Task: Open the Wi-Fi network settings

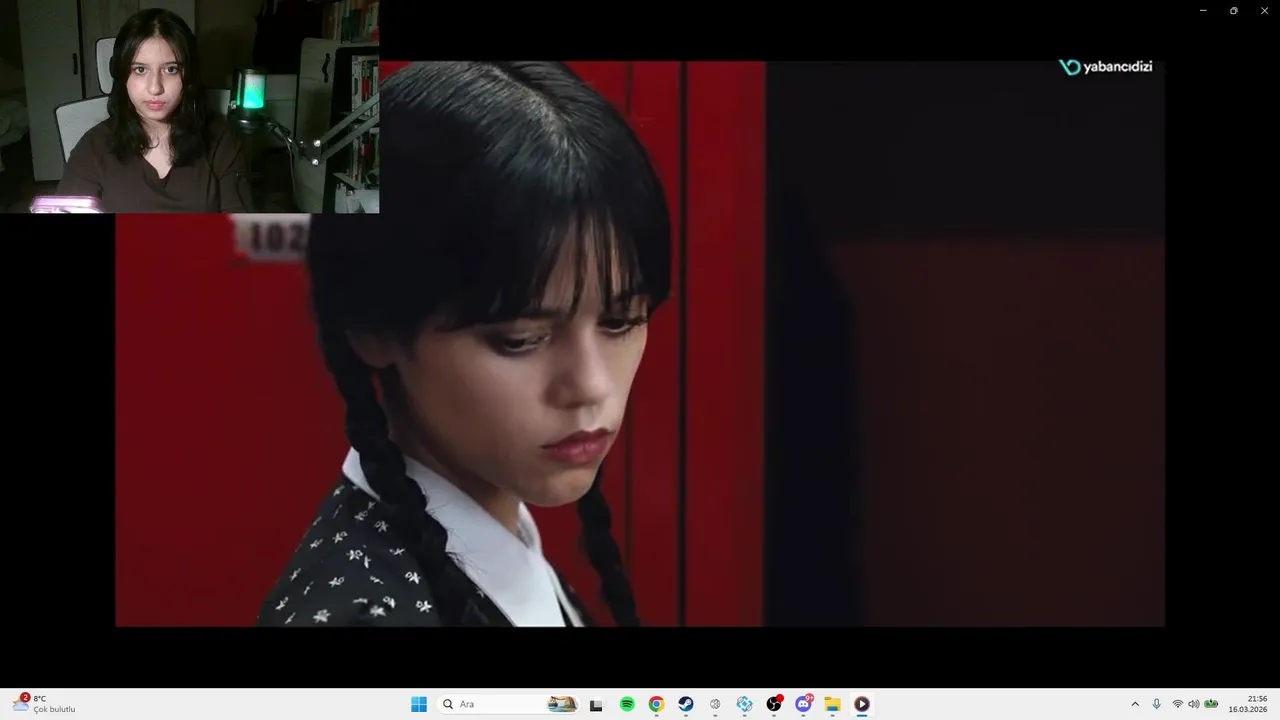Action: pyautogui.click(x=1177, y=704)
